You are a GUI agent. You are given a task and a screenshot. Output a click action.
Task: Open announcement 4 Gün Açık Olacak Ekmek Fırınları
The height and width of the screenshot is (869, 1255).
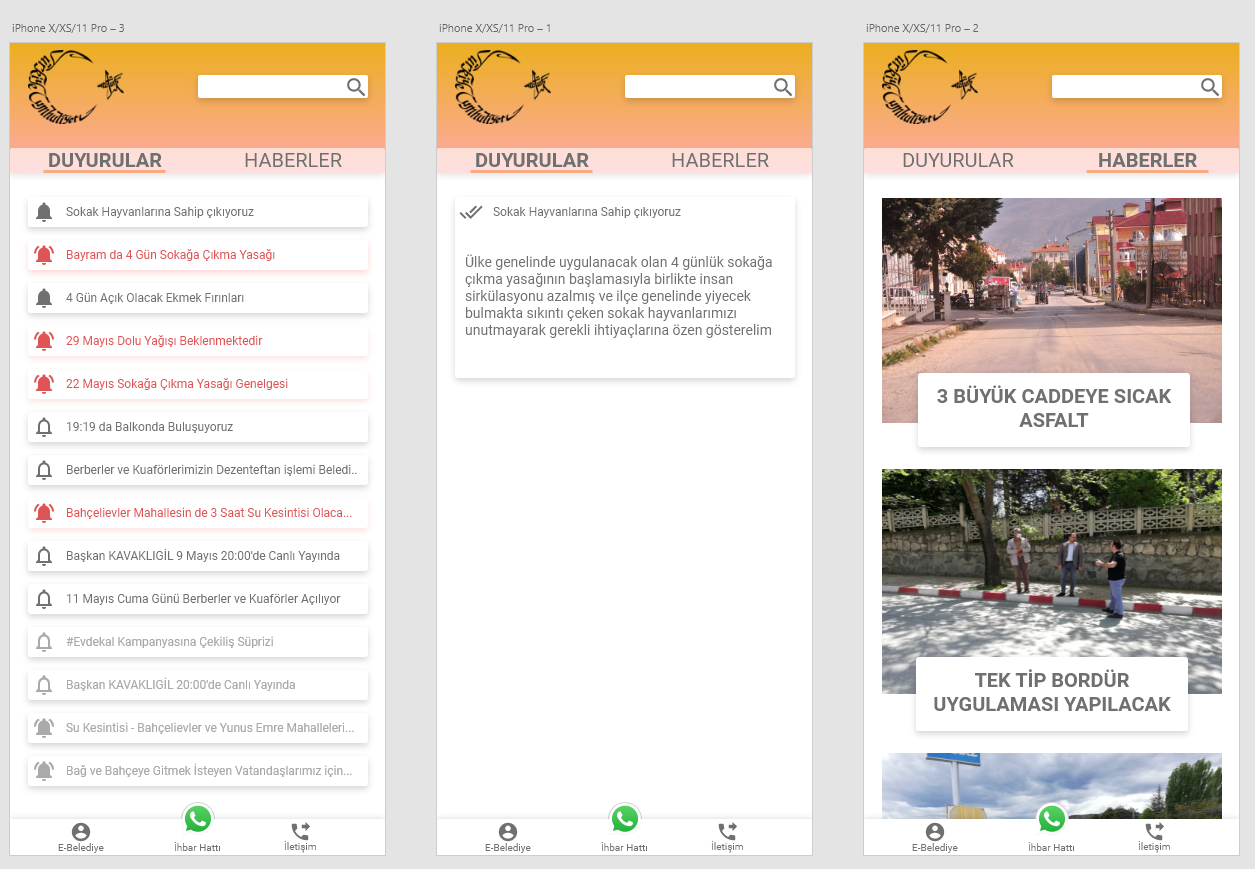[198, 298]
